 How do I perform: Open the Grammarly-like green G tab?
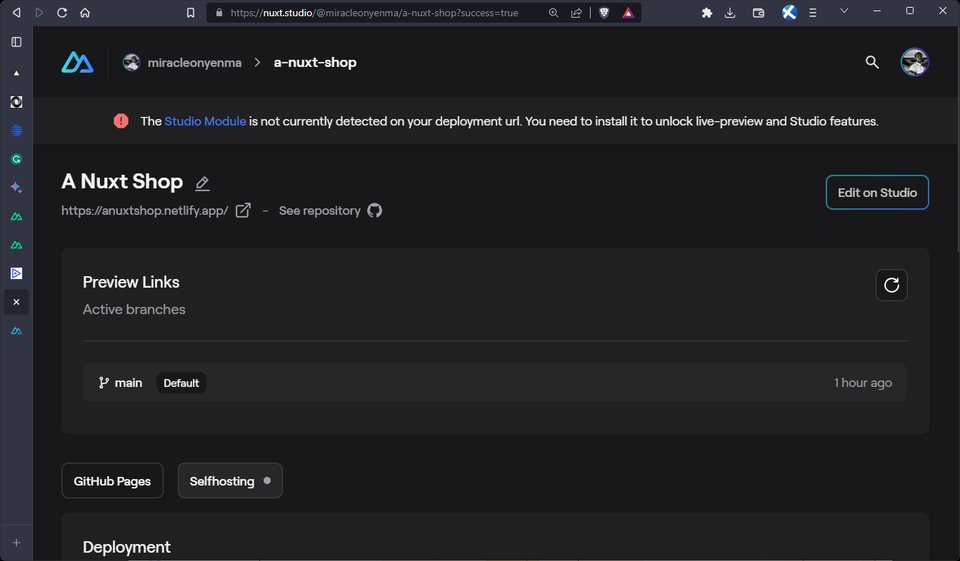coord(17,159)
